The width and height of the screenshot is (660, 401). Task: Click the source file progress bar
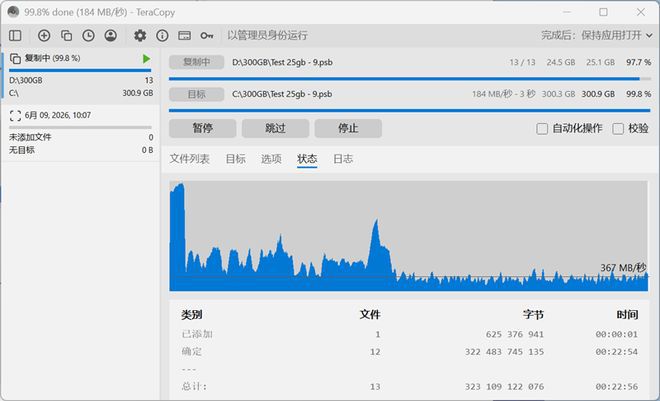tap(410, 79)
